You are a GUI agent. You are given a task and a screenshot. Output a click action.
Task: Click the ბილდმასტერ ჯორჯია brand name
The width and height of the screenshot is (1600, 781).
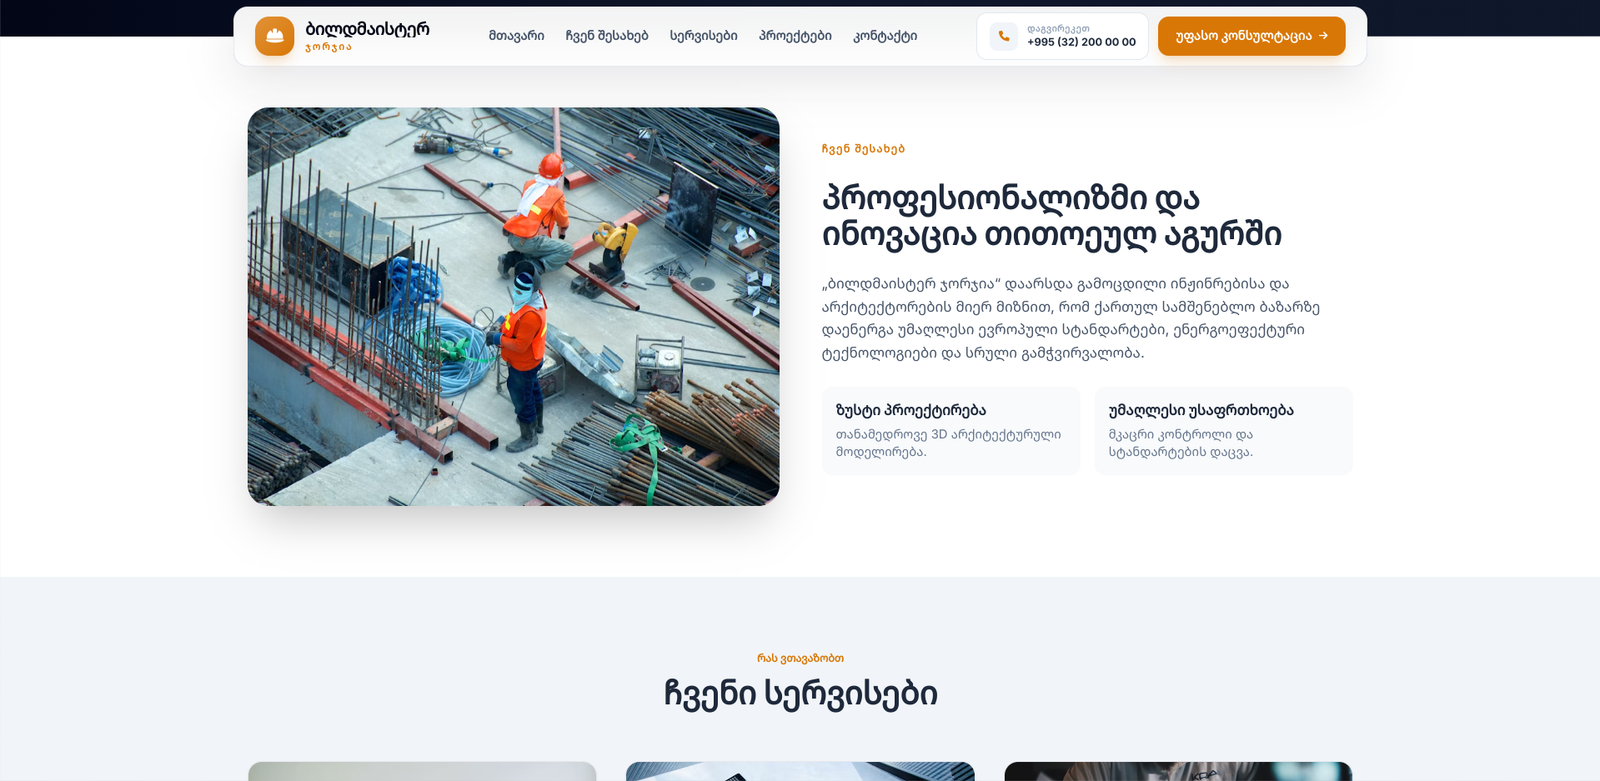click(x=367, y=36)
